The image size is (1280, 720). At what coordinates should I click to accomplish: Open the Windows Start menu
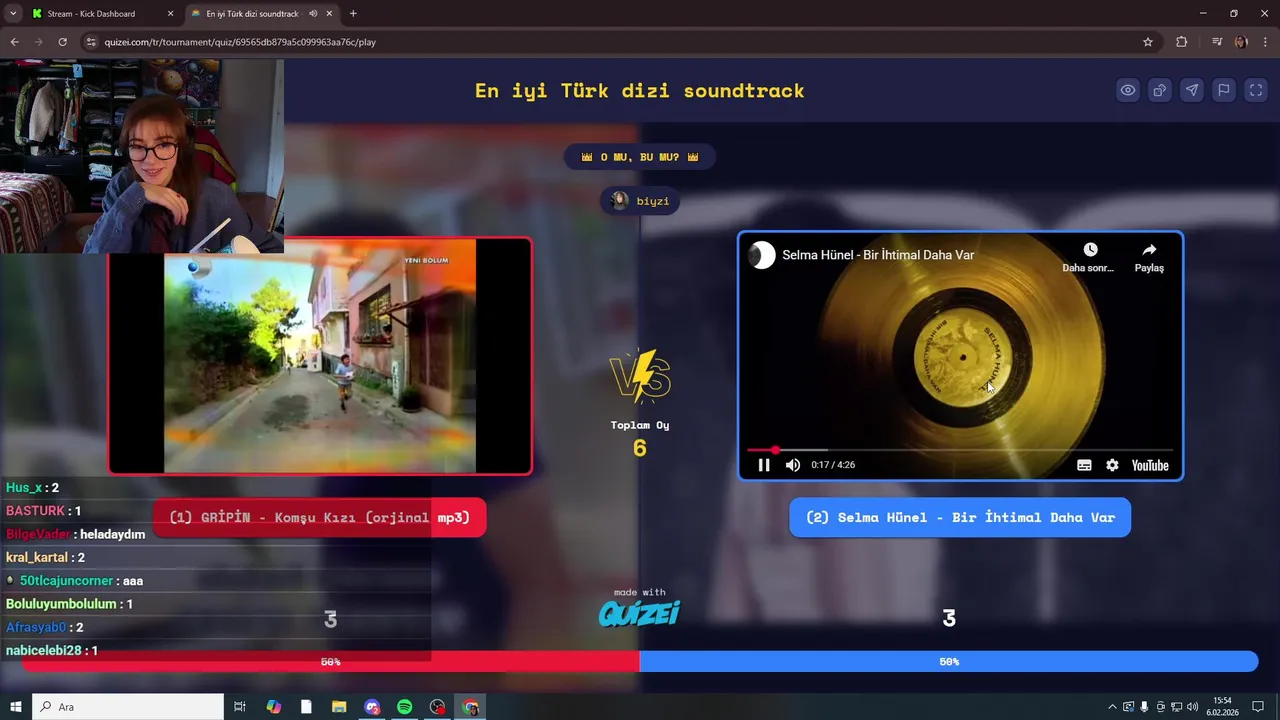(x=16, y=707)
